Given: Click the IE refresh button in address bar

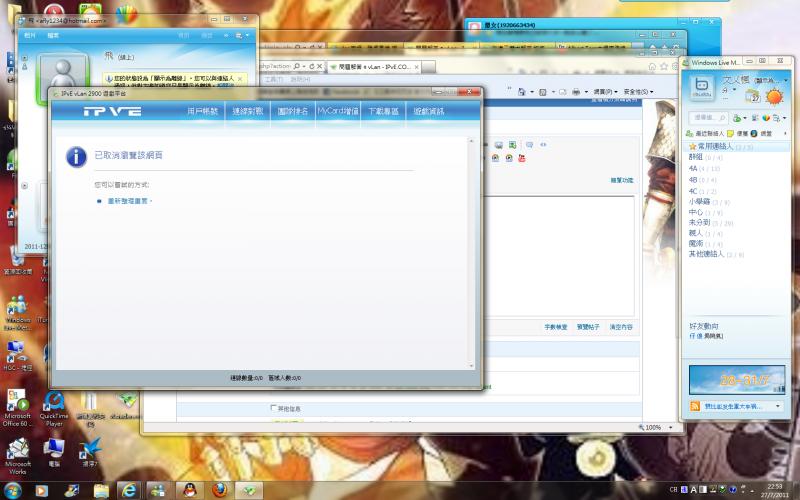Looking at the screenshot, I should click(312, 66).
